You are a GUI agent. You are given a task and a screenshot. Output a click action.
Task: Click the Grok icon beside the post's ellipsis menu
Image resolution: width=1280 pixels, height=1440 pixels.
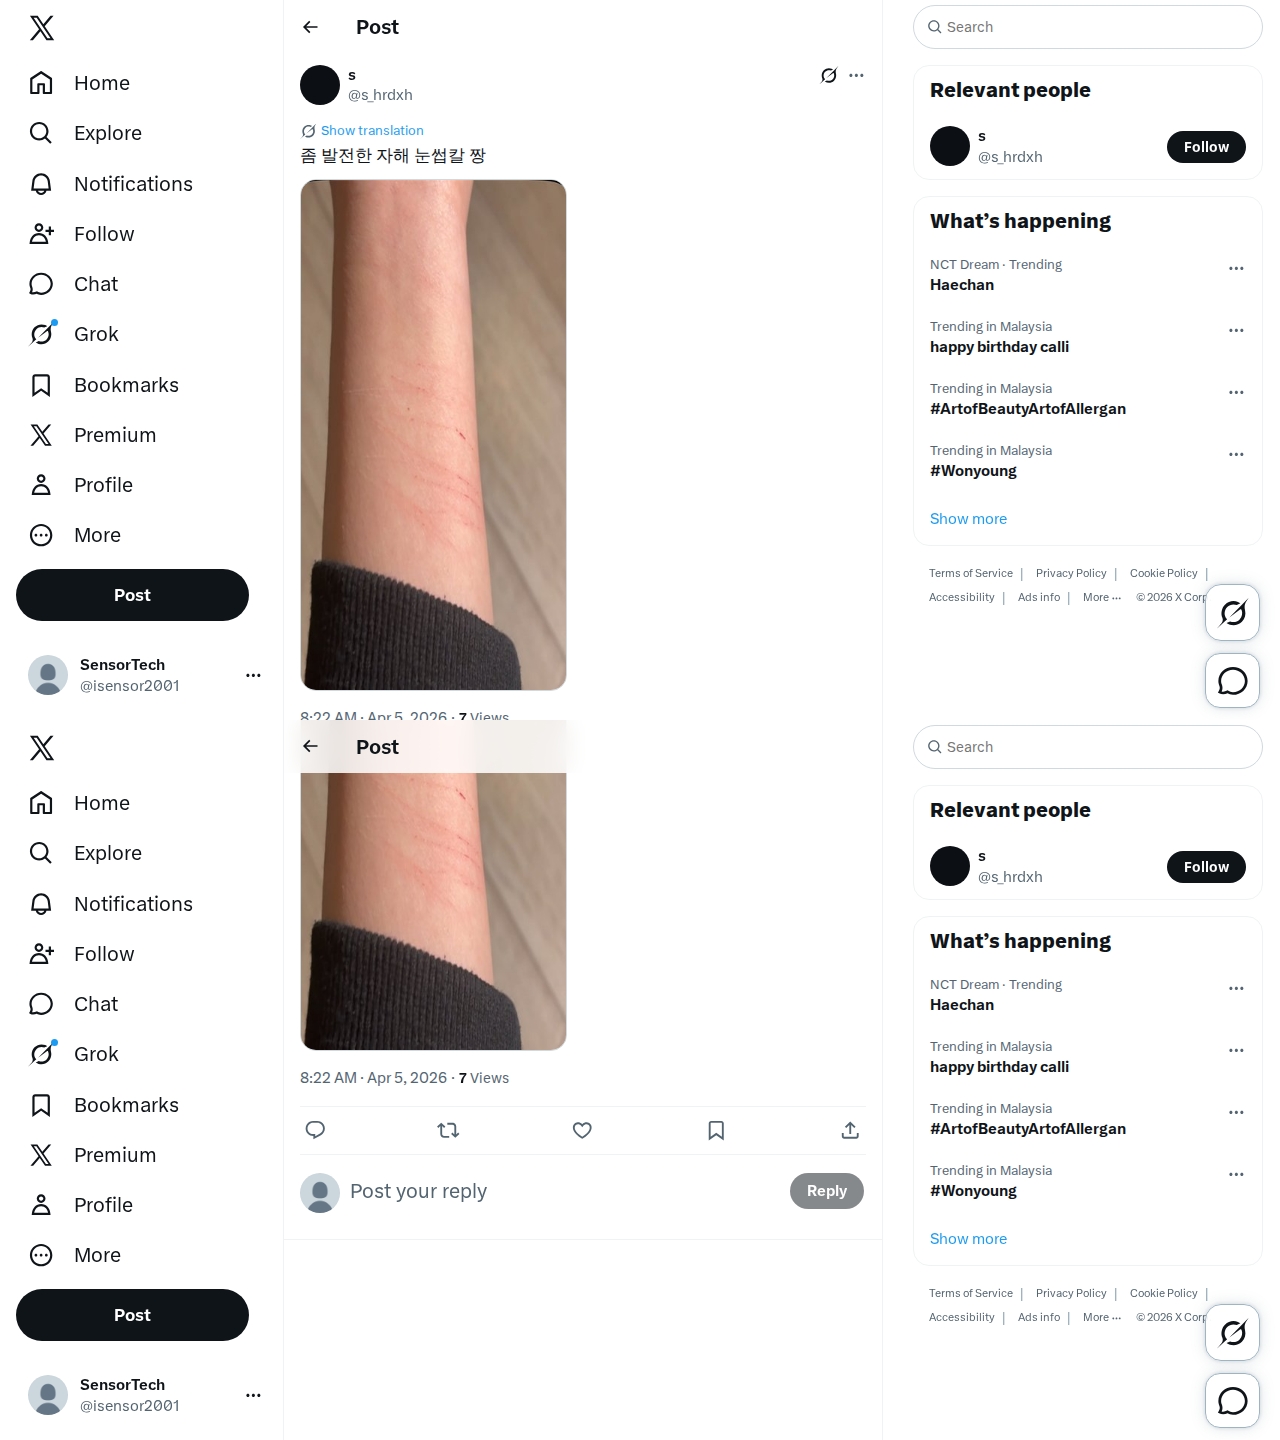pyautogui.click(x=829, y=75)
